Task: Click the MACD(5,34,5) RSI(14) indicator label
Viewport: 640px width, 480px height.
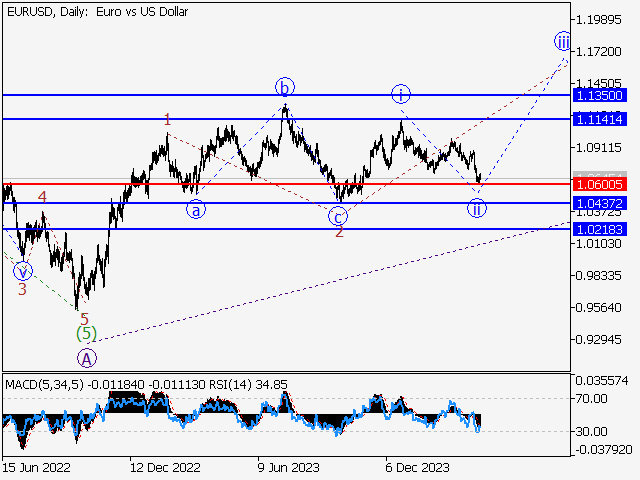Action: [146, 384]
